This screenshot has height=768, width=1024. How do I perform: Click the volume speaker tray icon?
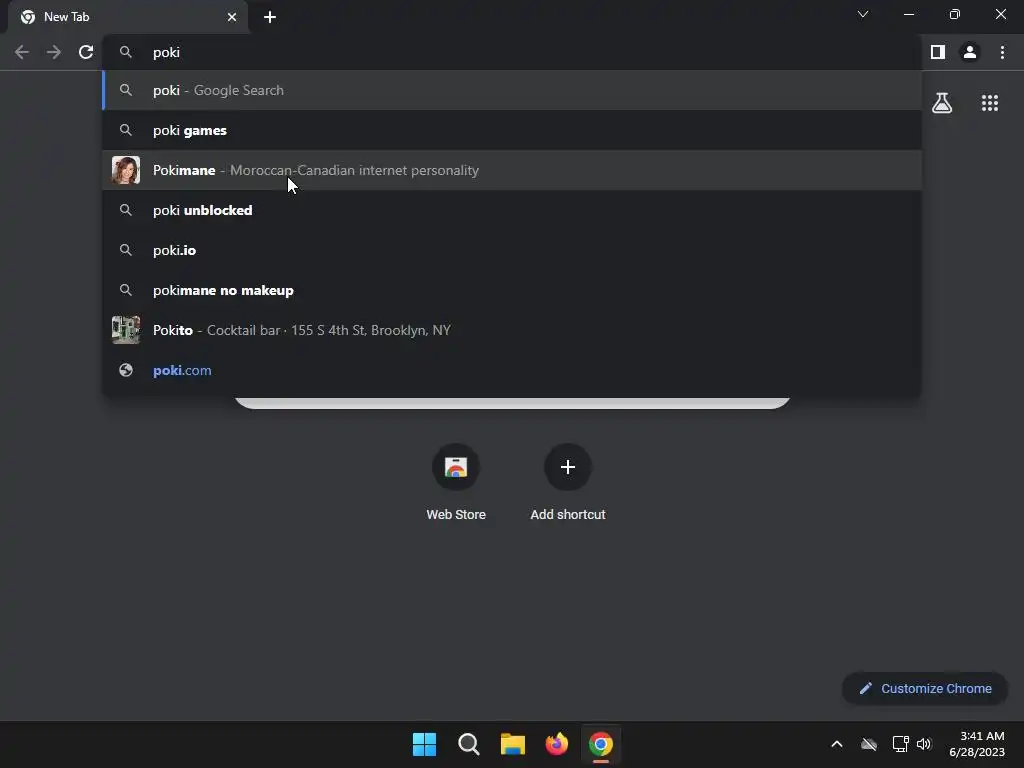(x=924, y=744)
